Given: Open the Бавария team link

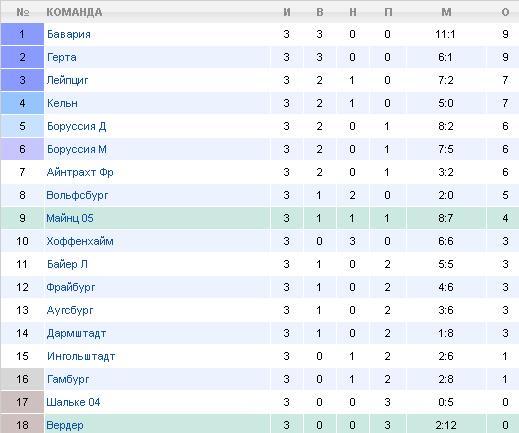Looking at the screenshot, I should click(x=69, y=34).
